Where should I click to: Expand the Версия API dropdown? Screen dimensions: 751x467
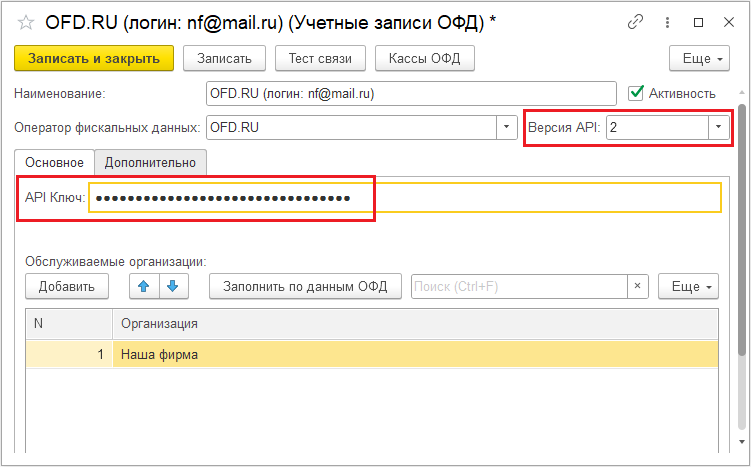[x=719, y=127]
